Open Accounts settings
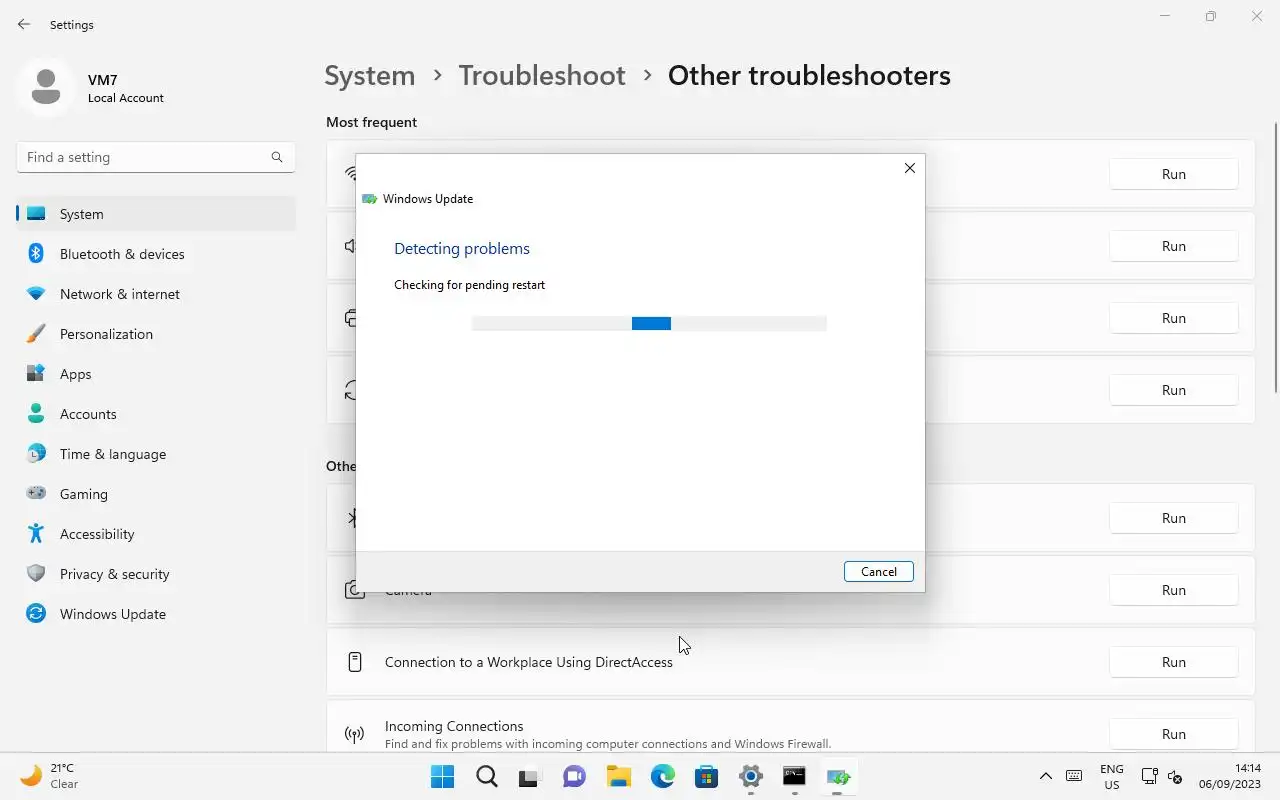The image size is (1280, 800). tap(156, 414)
